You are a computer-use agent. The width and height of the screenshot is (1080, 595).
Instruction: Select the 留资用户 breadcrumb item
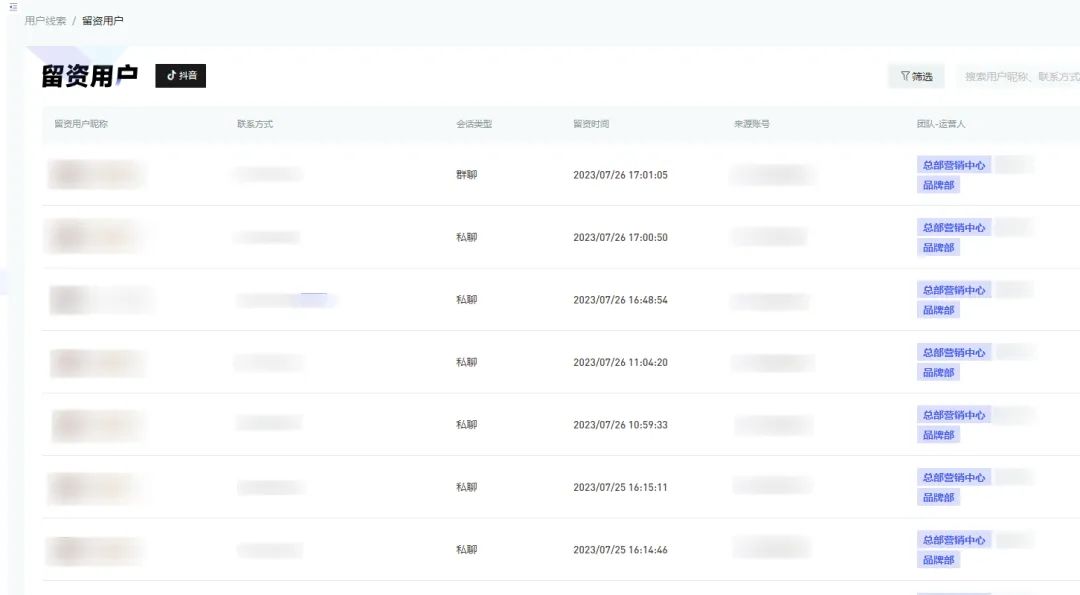103,21
